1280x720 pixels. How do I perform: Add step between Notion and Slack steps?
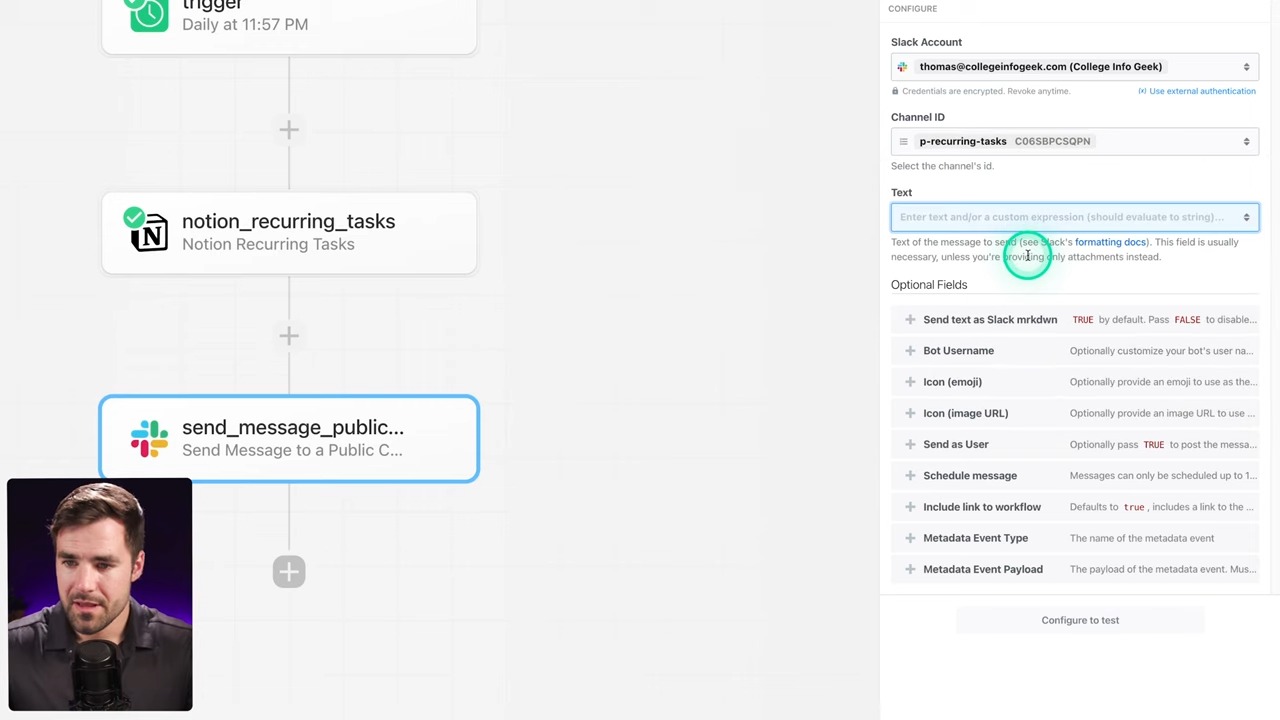[x=289, y=336]
